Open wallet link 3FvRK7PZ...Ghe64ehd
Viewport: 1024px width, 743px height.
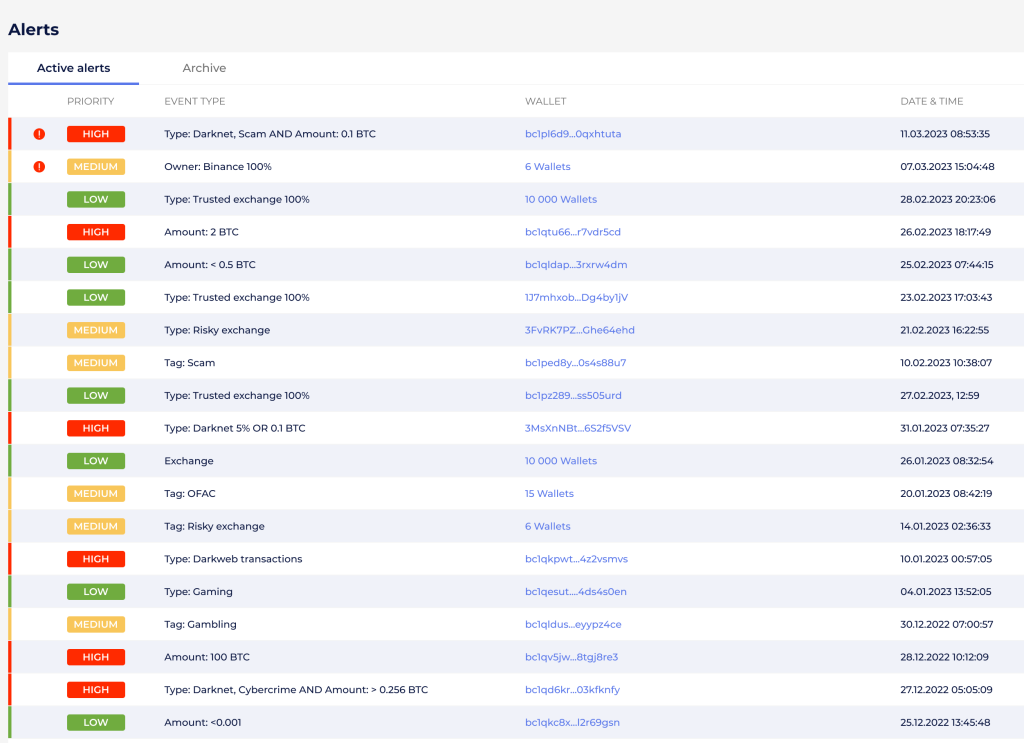click(x=579, y=330)
